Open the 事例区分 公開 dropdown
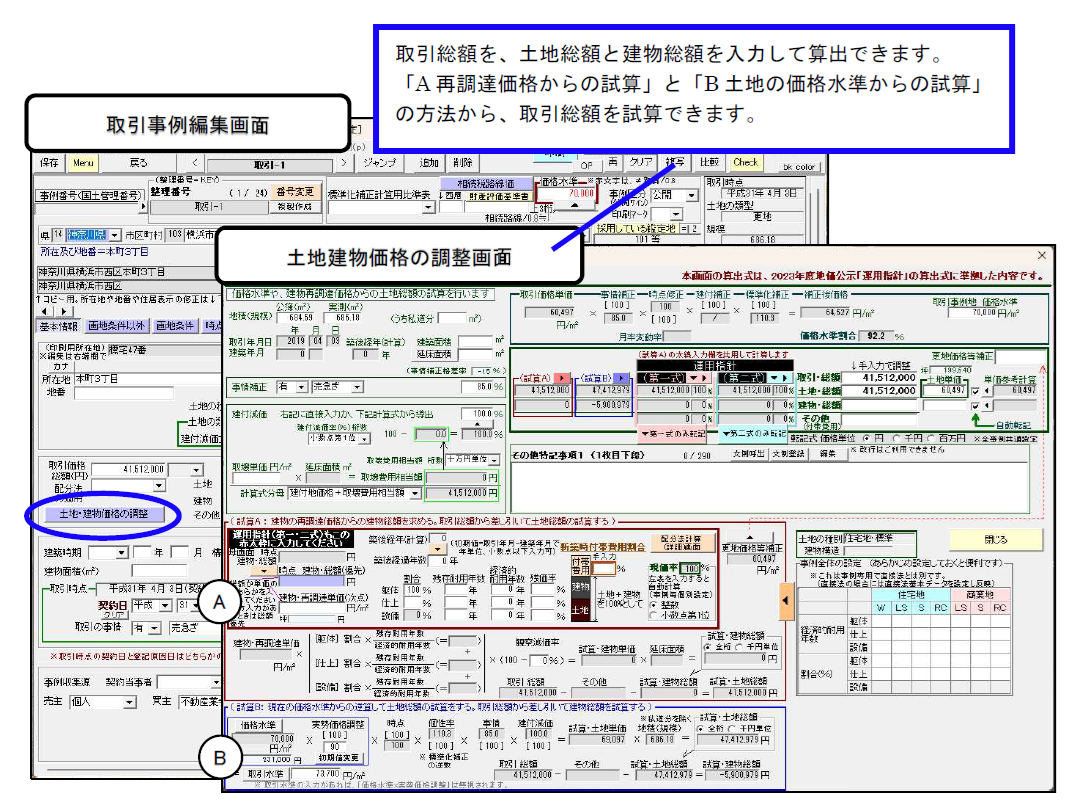This screenshot has width=1074, height=808. coord(692,195)
